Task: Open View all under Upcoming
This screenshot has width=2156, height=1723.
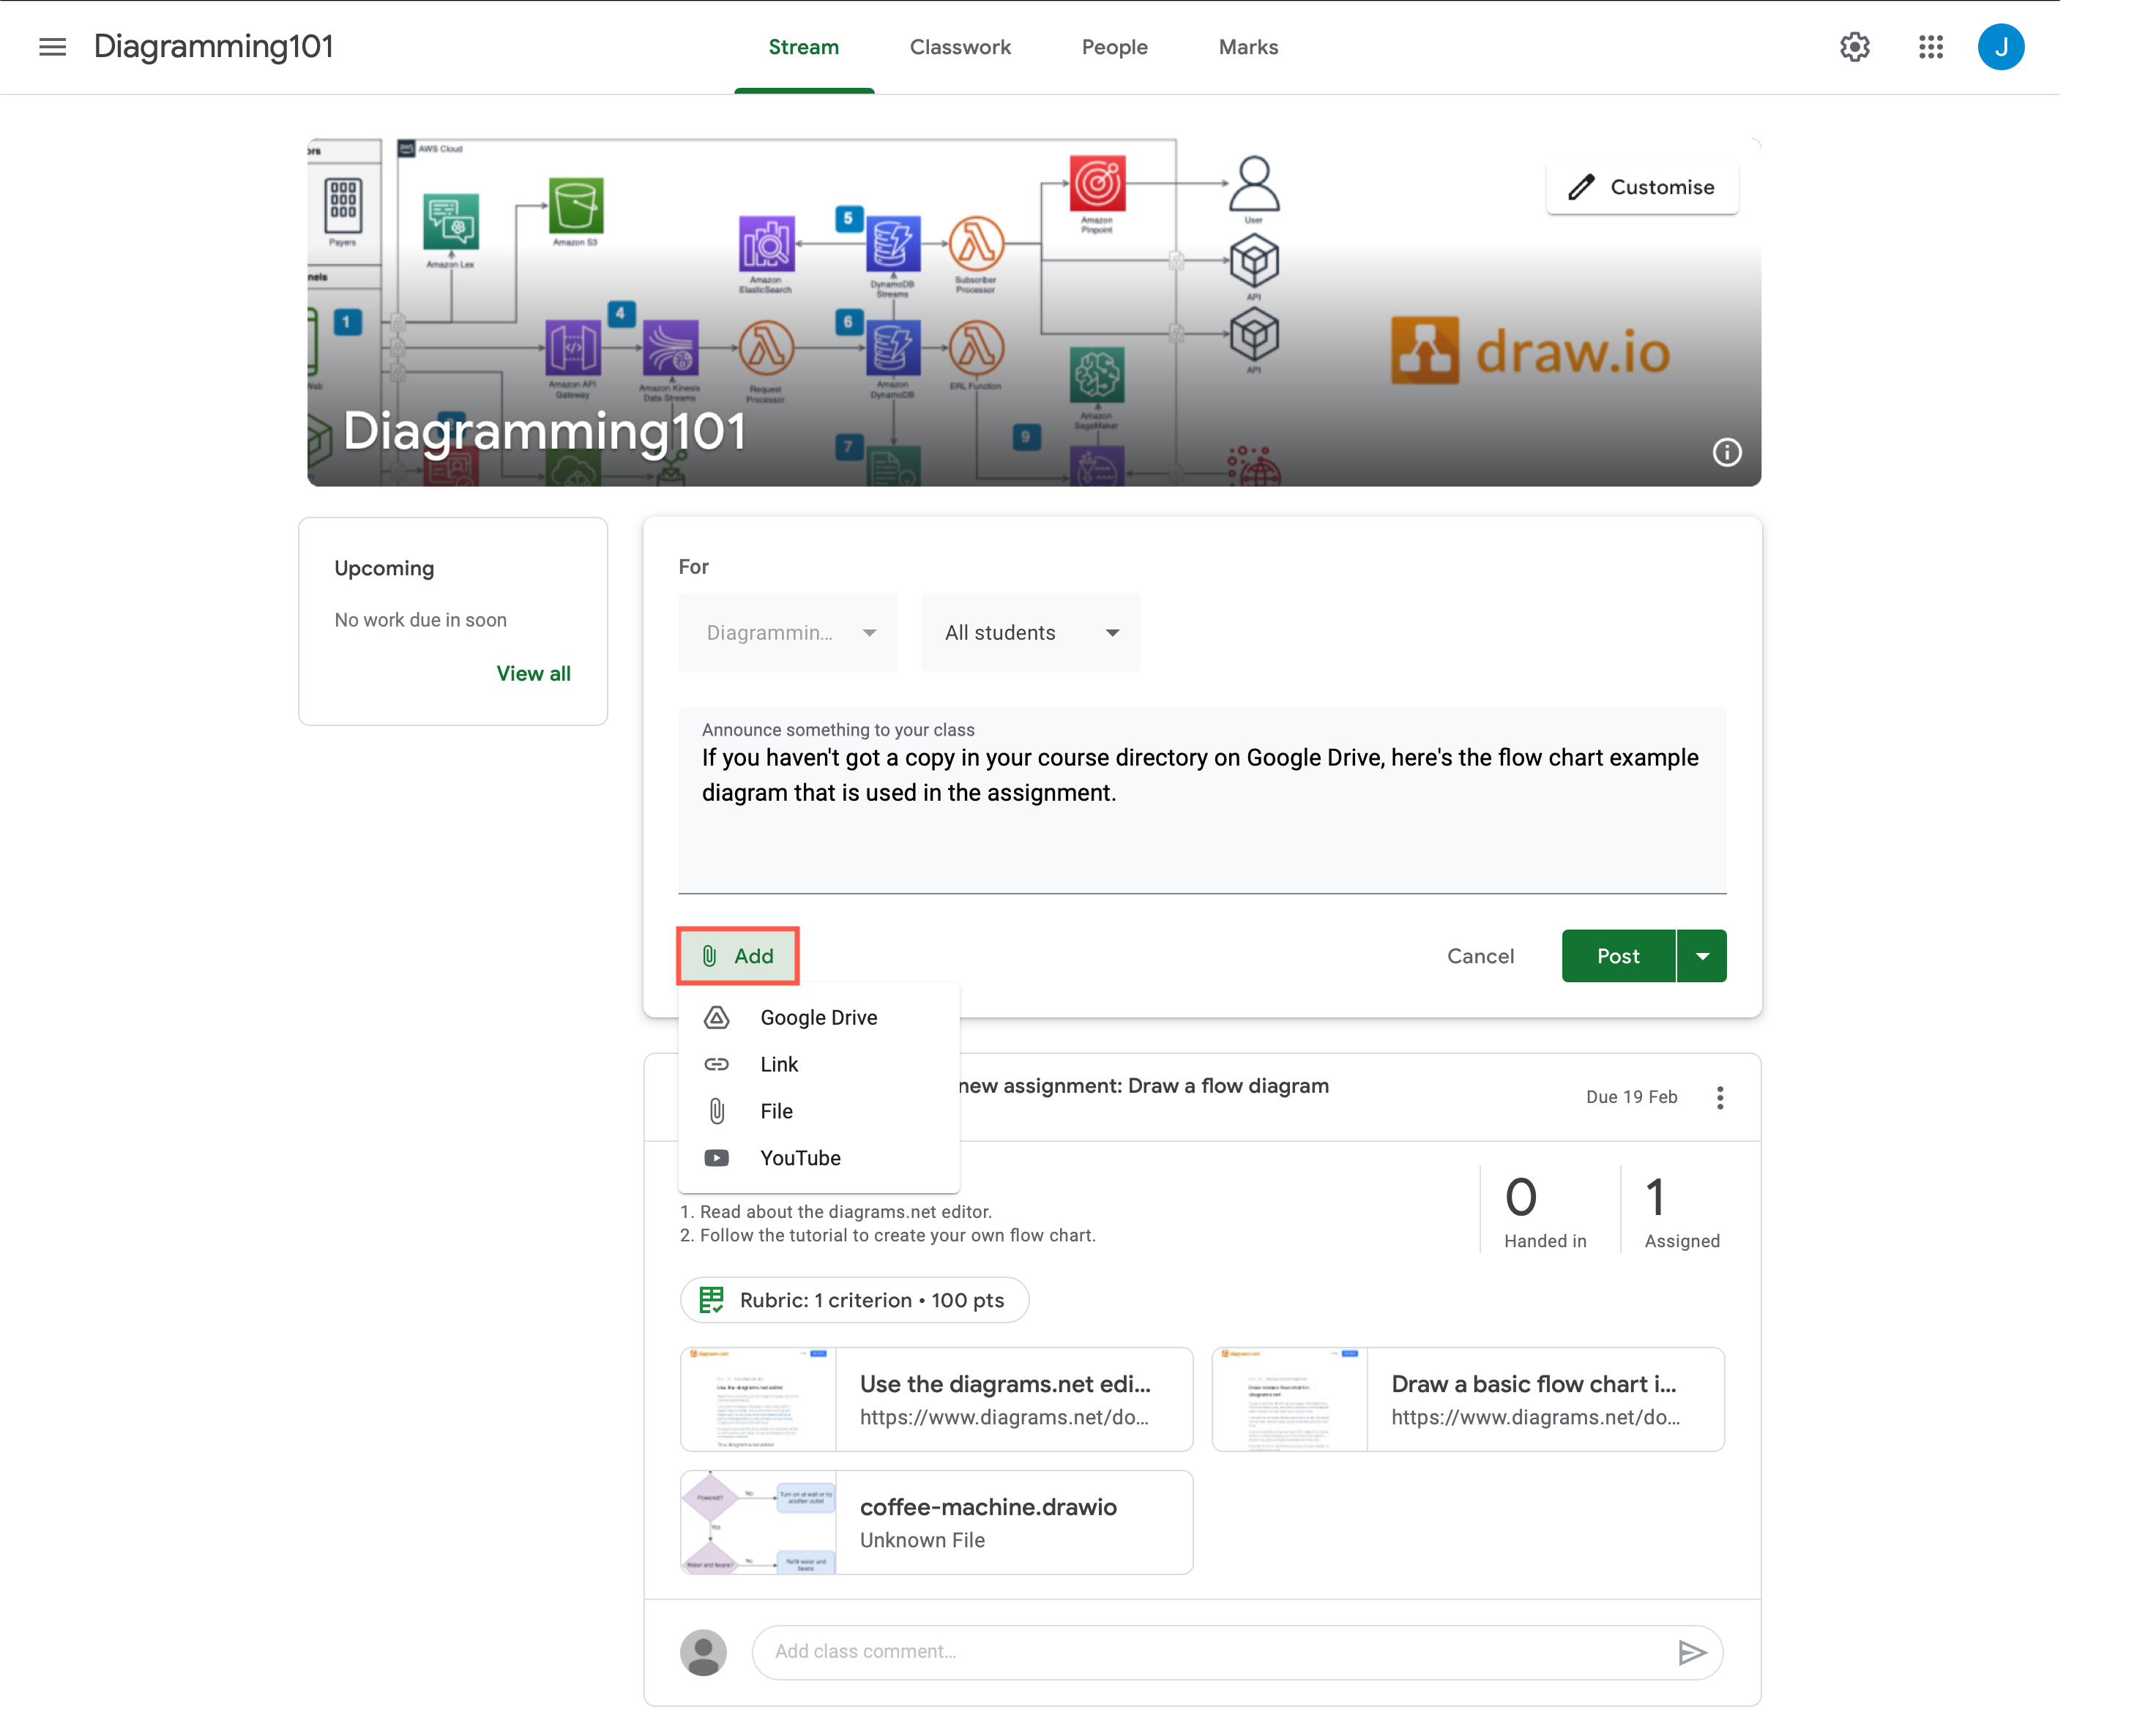Action: [533, 673]
